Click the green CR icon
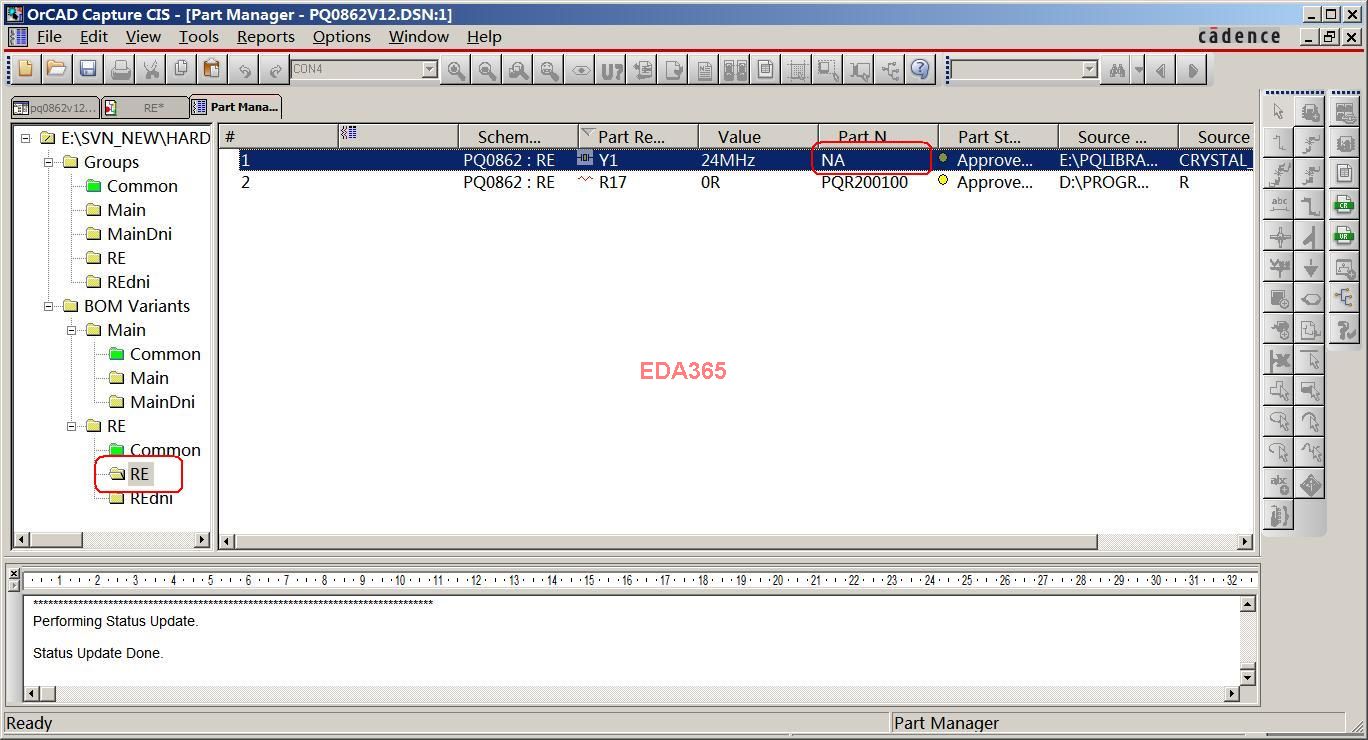Image resolution: width=1368 pixels, height=740 pixels. click(x=1344, y=204)
